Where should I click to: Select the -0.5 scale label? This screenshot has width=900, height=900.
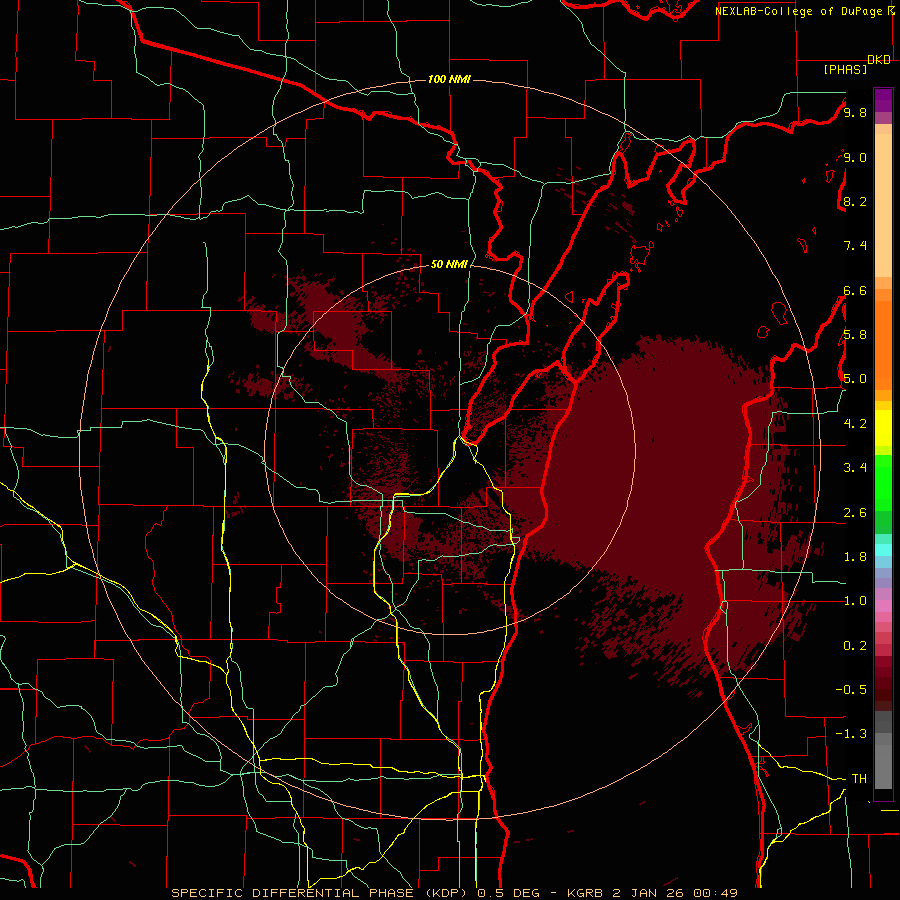coord(851,690)
